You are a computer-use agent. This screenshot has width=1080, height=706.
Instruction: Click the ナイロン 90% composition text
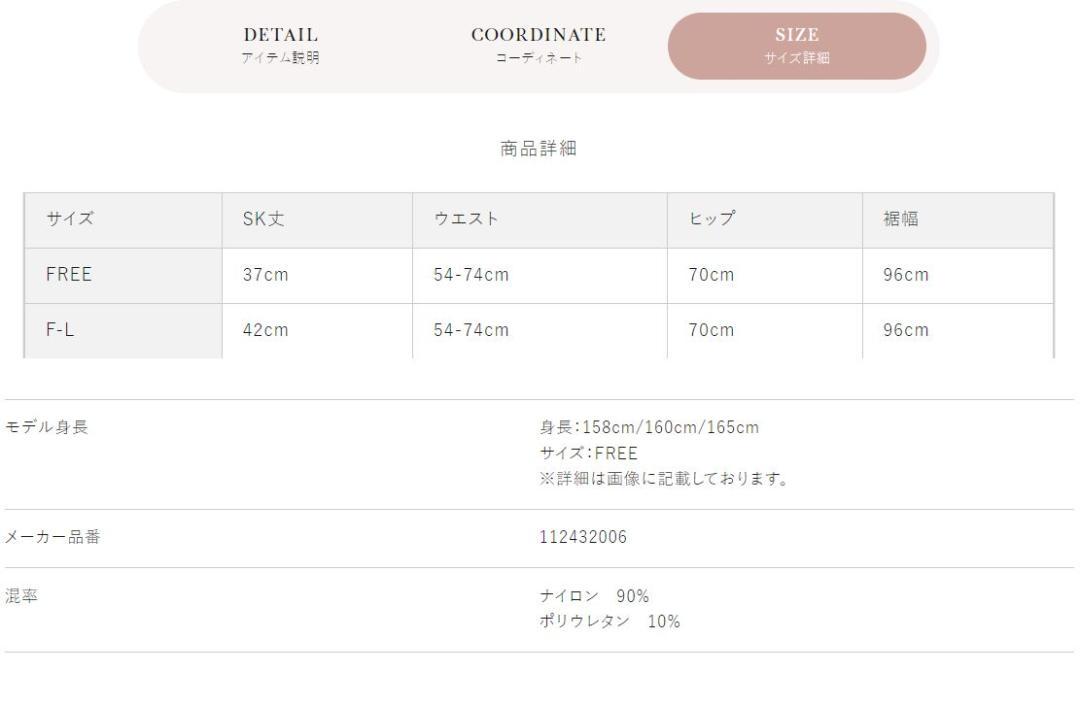[x=594, y=596]
